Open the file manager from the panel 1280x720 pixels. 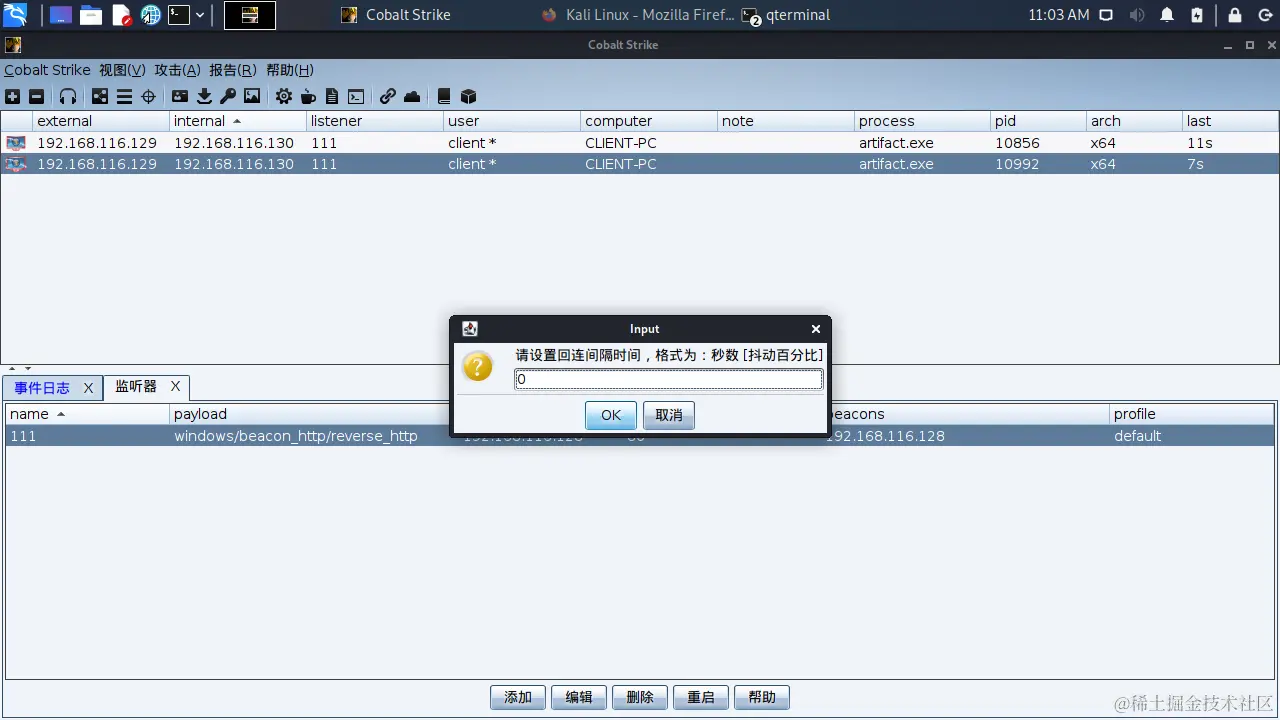pos(91,15)
